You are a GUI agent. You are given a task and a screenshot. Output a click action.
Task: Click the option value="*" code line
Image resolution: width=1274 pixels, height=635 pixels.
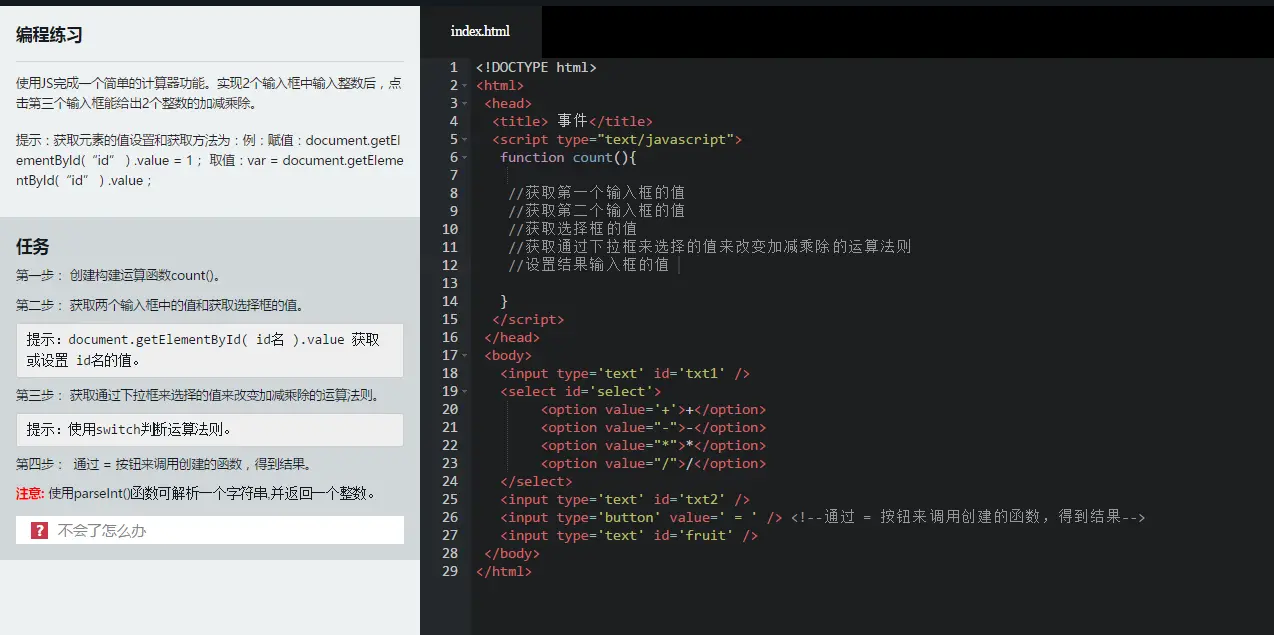click(653, 446)
